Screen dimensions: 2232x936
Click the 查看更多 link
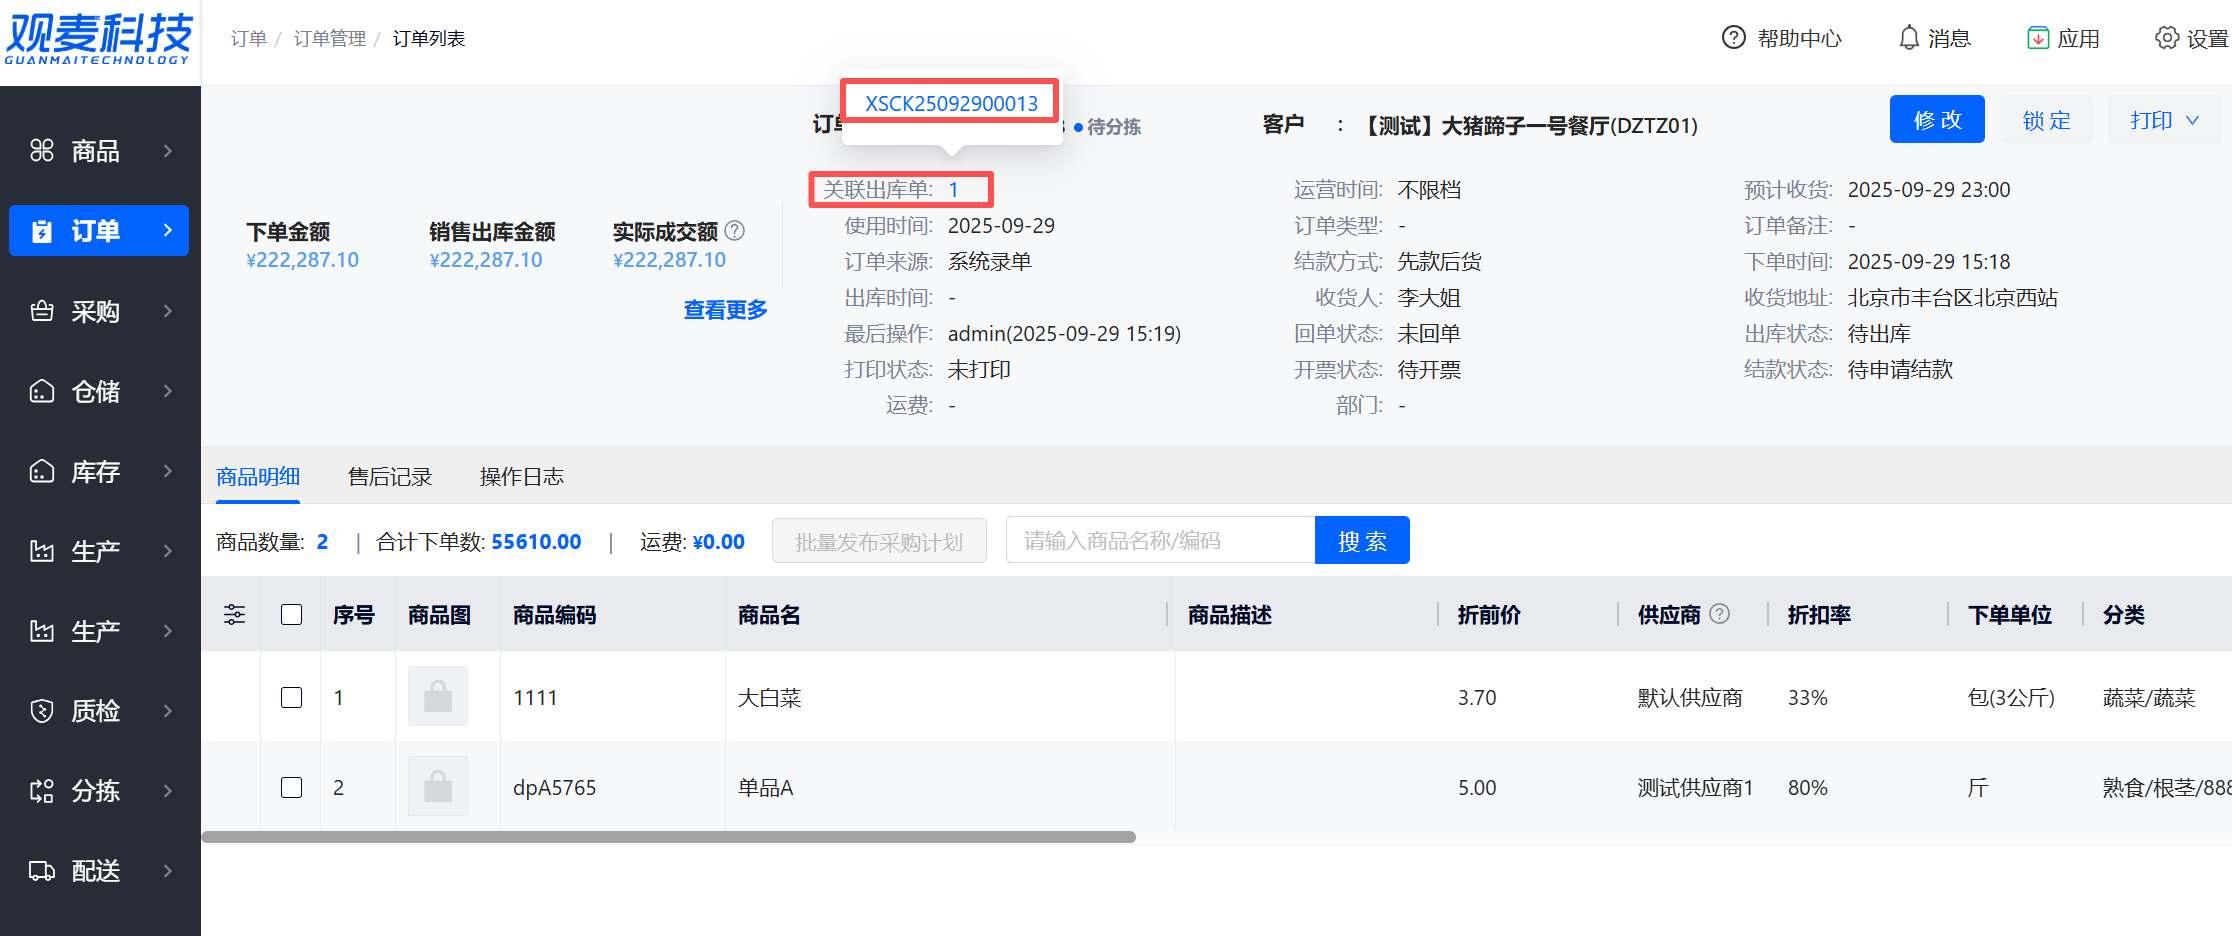click(726, 310)
